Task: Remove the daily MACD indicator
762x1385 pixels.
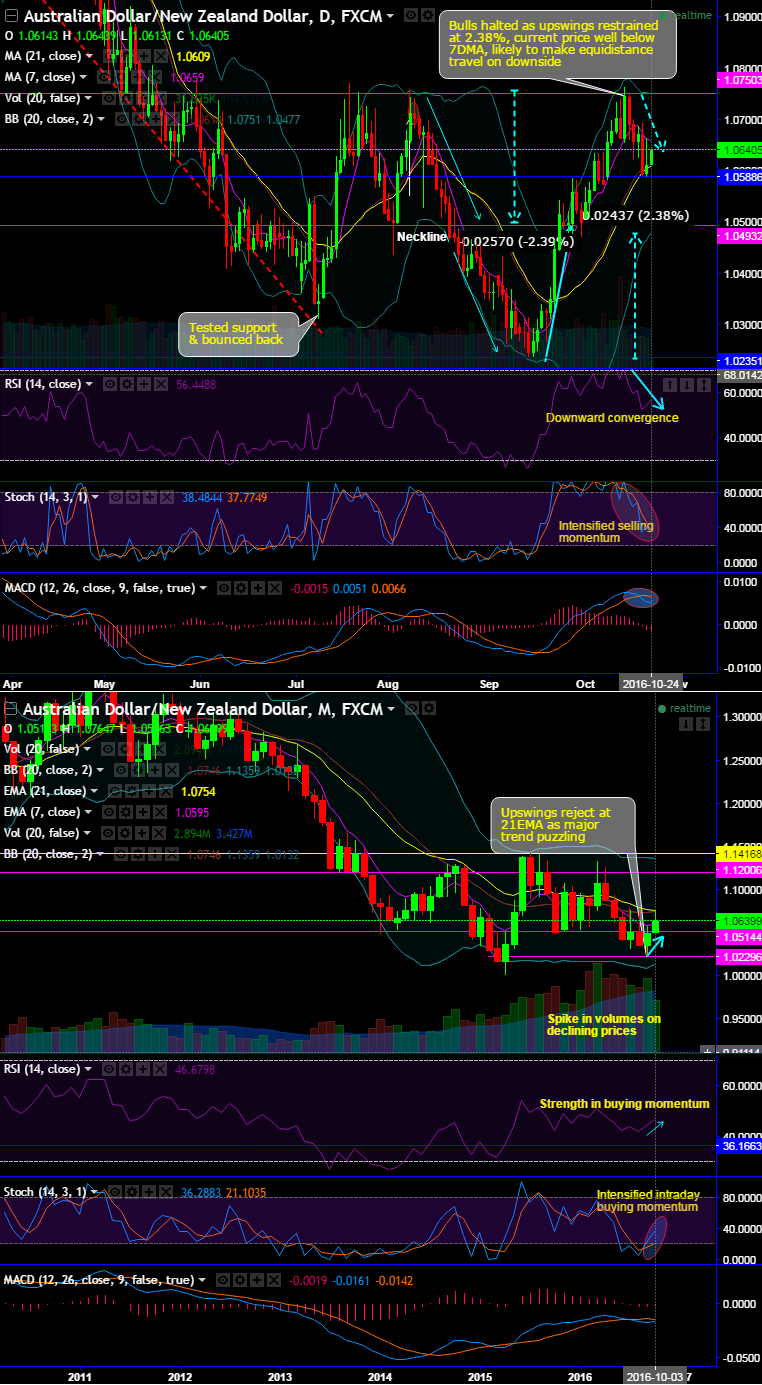Action: coord(275,588)
